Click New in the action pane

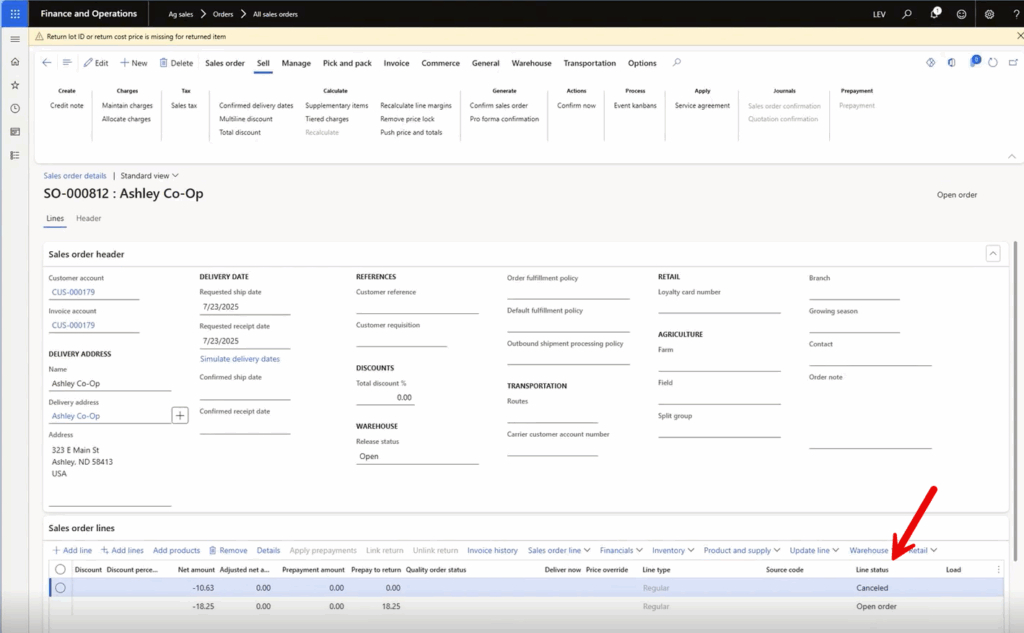(134, 63)
